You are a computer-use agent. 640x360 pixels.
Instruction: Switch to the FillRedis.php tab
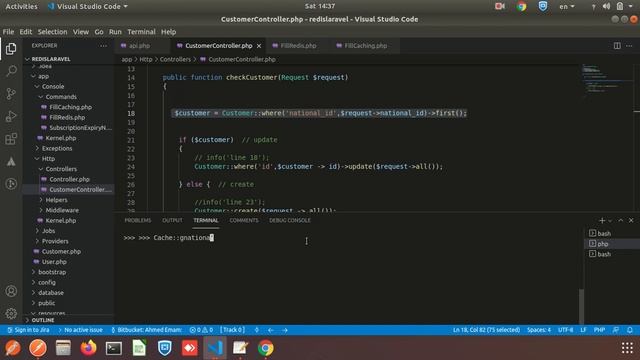click(x=298, y=46)
